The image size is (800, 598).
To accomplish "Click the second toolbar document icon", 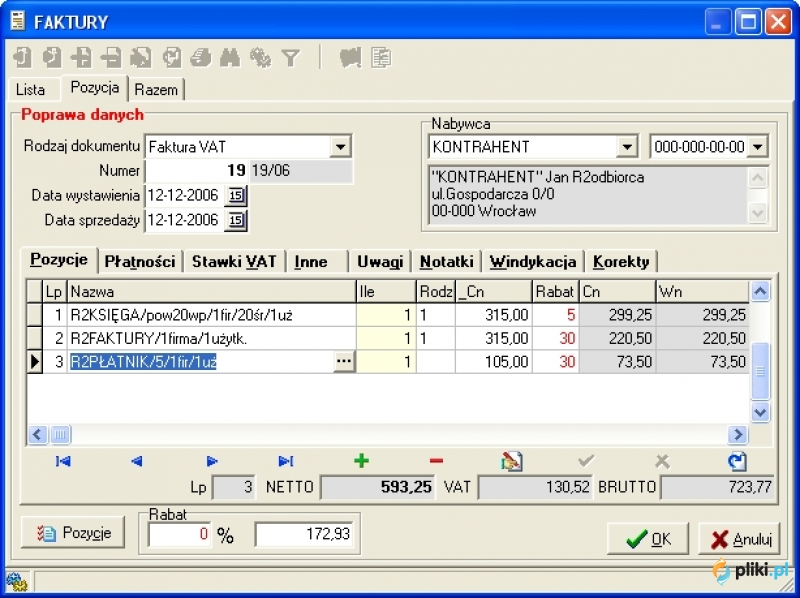I will 52,58.
